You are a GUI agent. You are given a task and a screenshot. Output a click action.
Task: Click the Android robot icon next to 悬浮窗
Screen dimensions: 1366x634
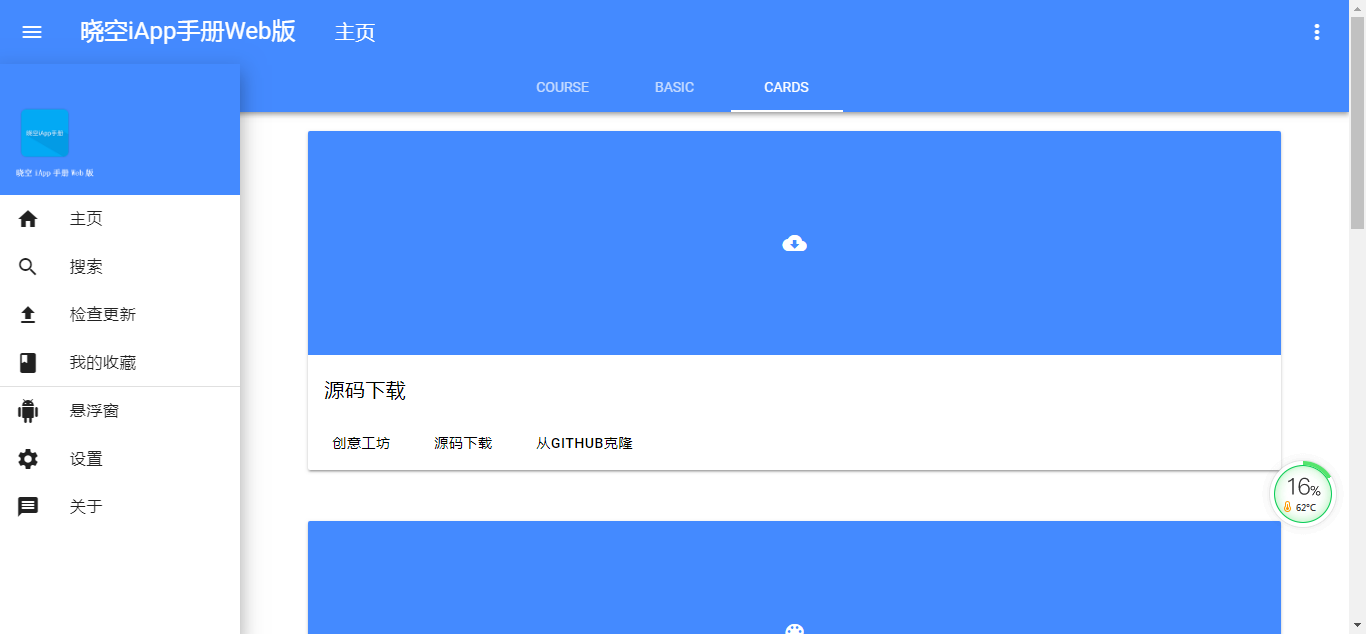click(x=27, y=410)
